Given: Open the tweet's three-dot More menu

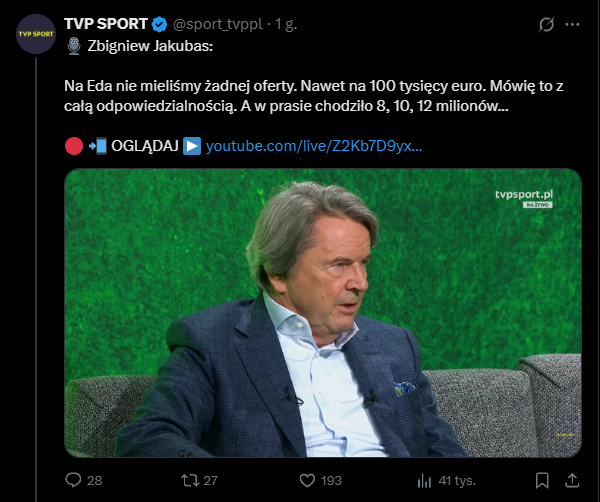Looking at the screenshot, I should [x=575, y=23].
